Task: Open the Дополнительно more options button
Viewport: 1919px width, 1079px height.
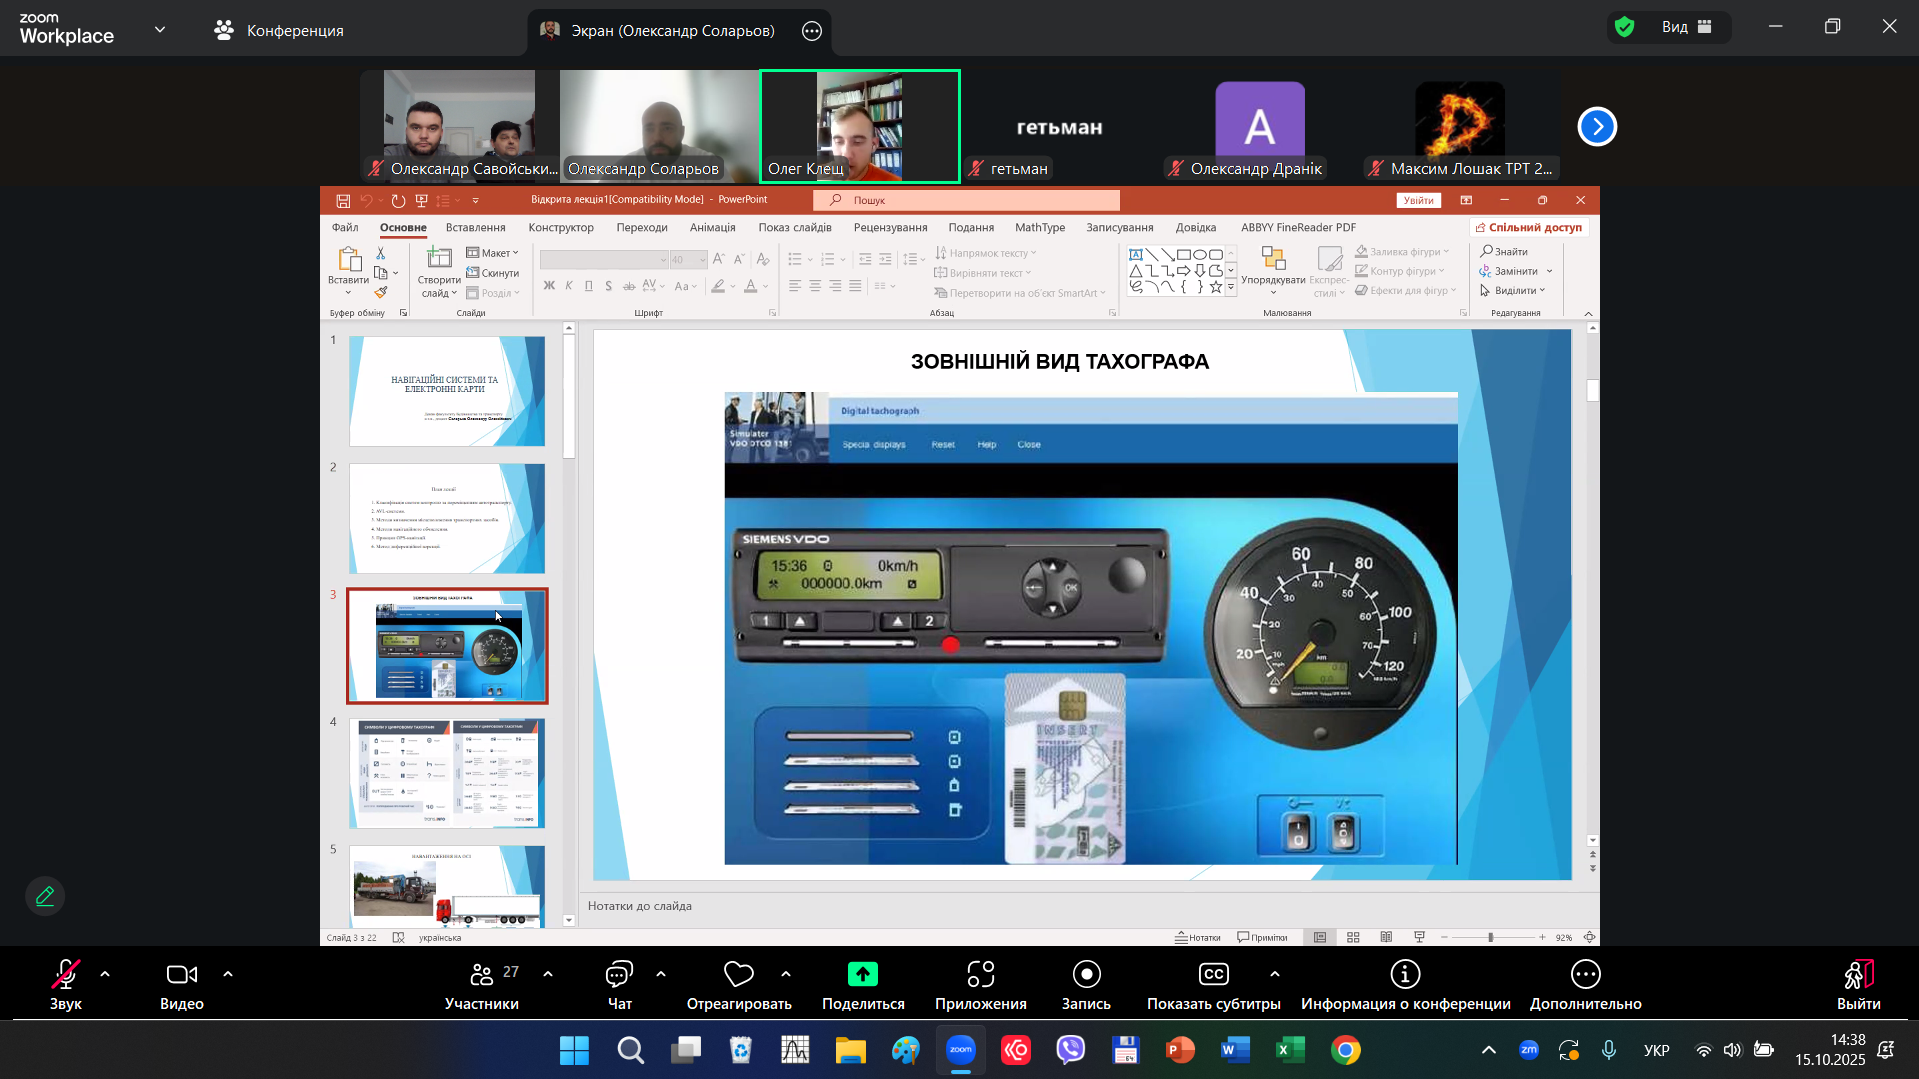Action: tap(1585, 975)
